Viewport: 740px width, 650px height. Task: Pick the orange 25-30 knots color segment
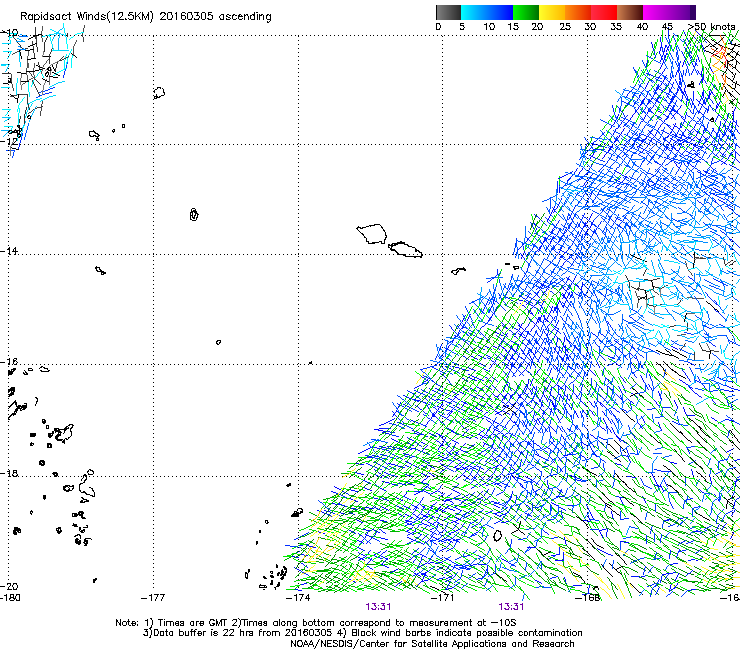coord(578,12)
